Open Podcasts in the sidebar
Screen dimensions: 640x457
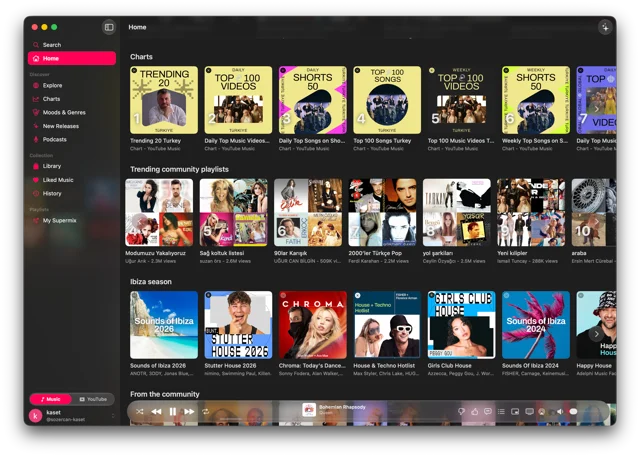pos(72,140)
